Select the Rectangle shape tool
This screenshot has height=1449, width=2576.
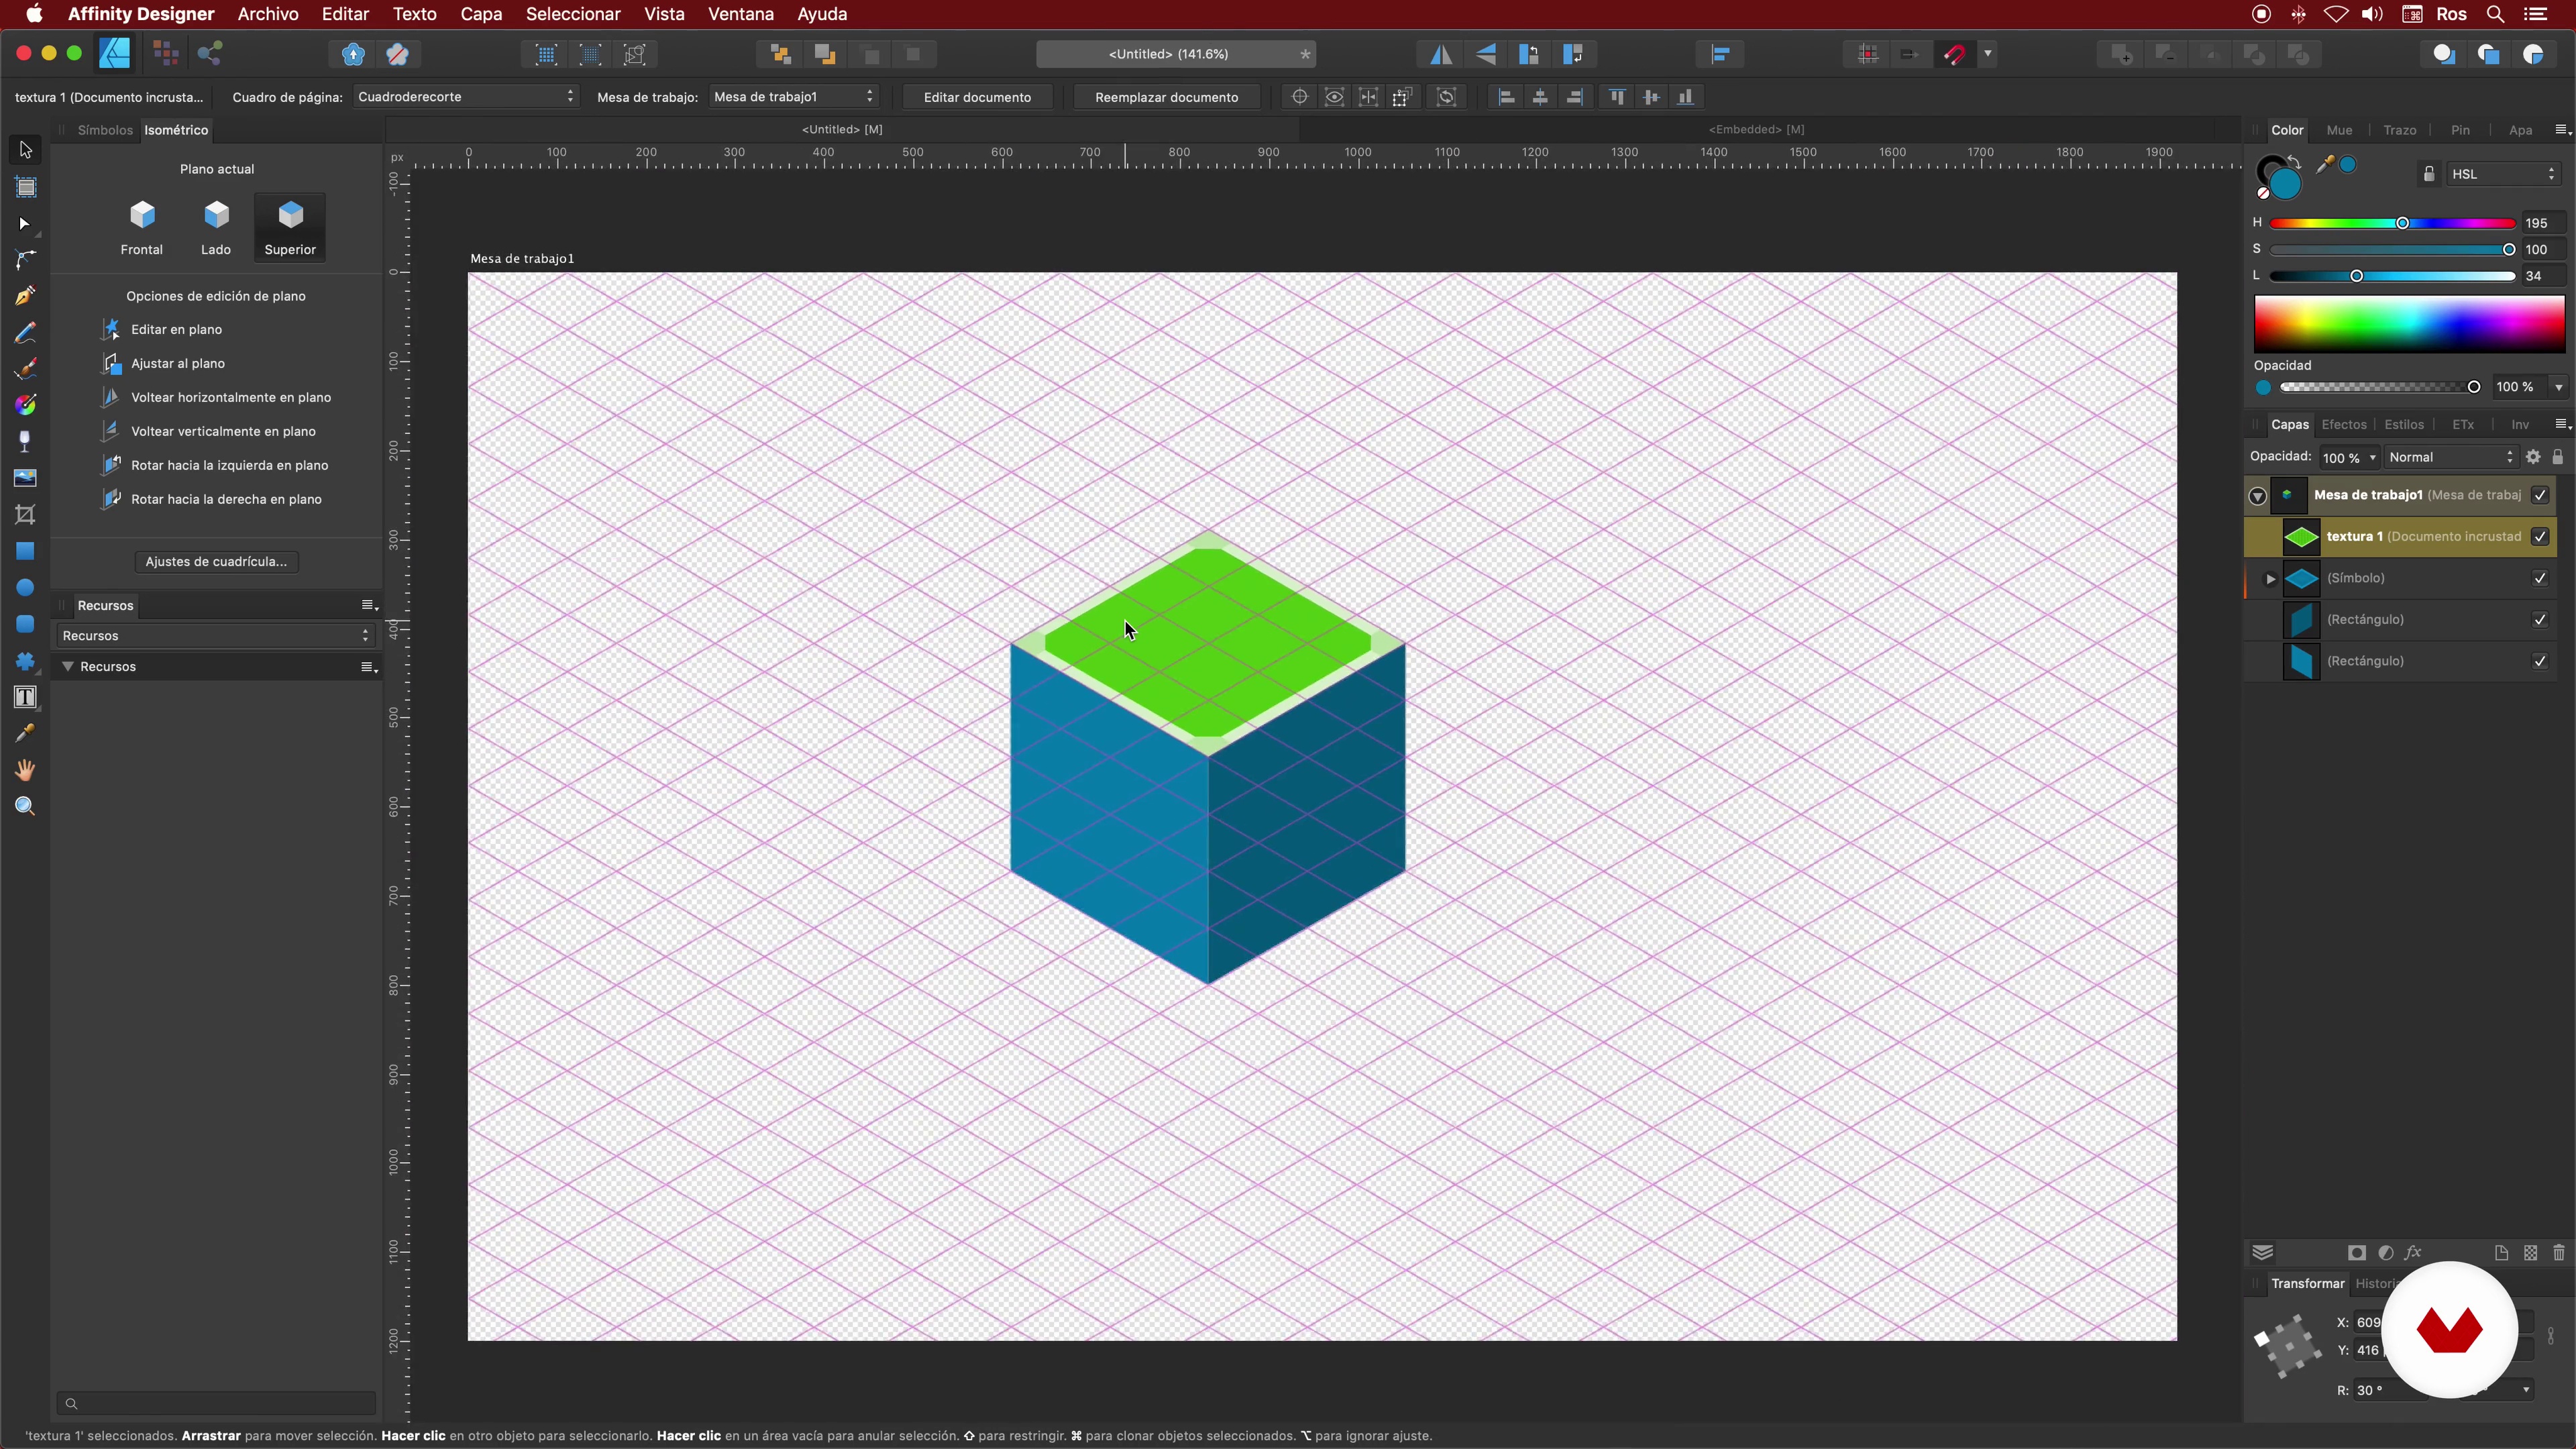point(25,551)
